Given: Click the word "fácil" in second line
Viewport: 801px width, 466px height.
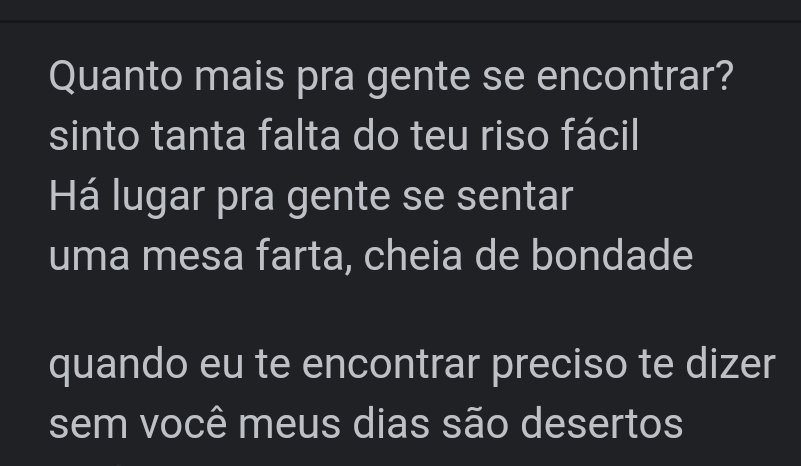Looking at the screenshot, I should click(600, 135).
